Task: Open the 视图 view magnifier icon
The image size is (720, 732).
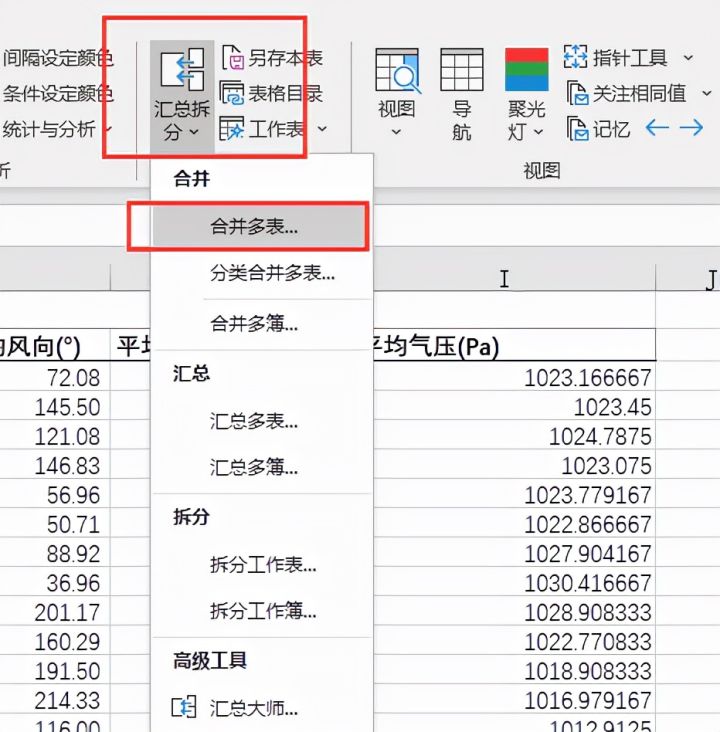Action: (x=397, y=70)
